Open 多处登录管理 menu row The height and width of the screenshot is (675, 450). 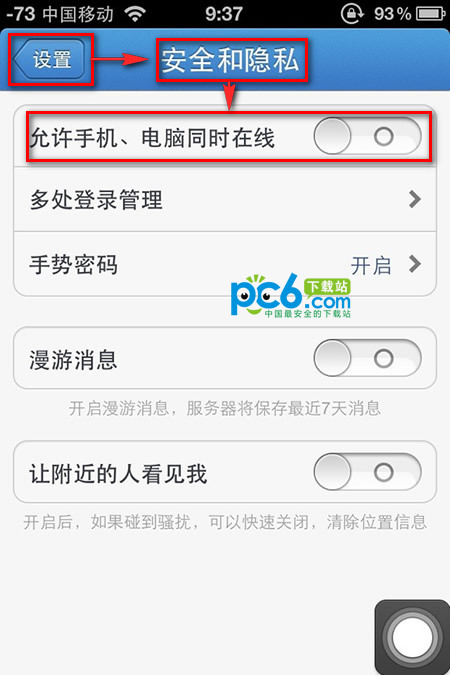[x=225, y=199]
